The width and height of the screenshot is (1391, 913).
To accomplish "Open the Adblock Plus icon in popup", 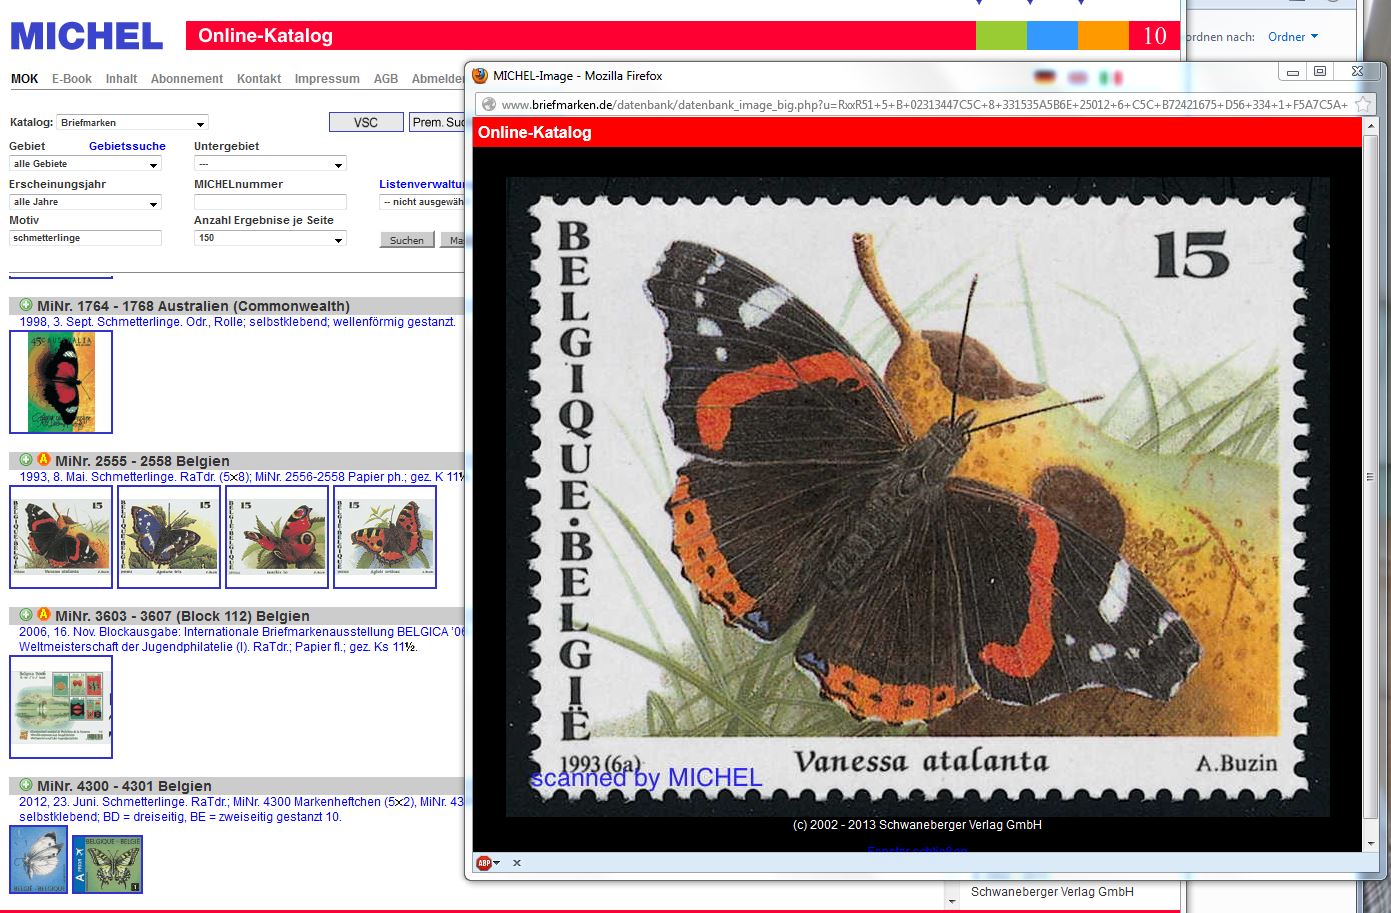I will click(486, 863).
